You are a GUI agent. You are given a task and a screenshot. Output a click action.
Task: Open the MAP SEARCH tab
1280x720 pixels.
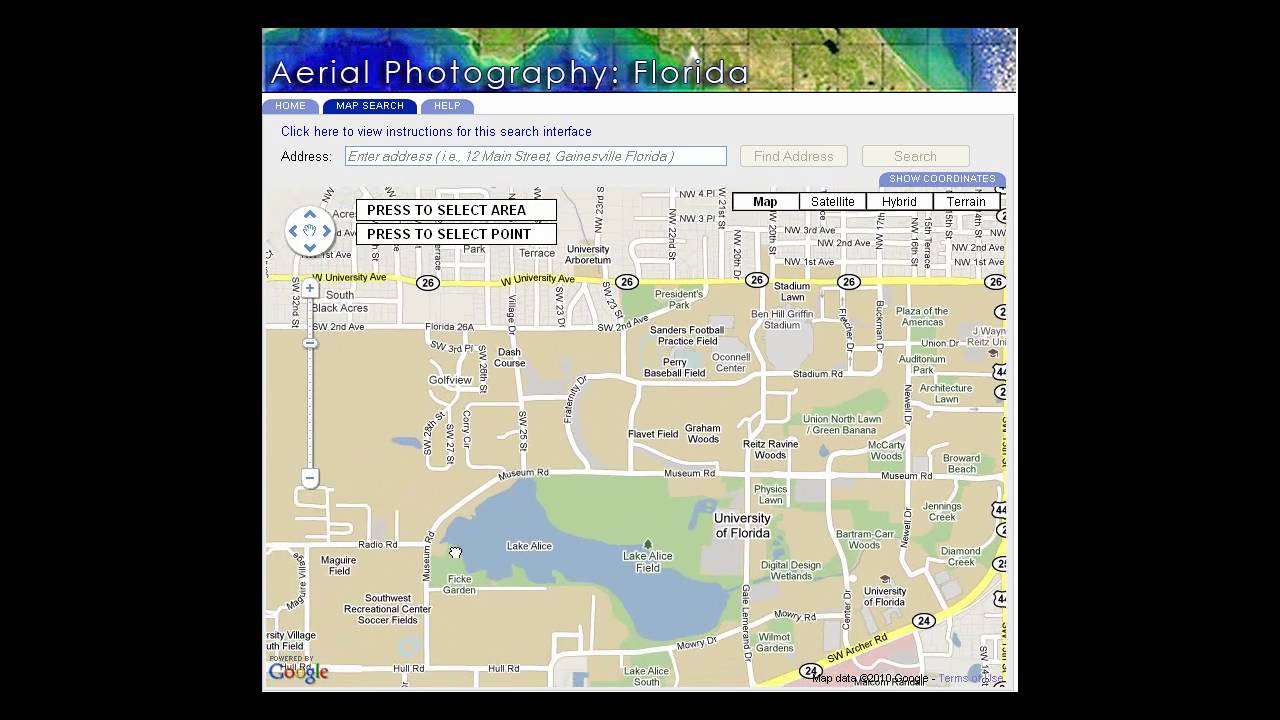pyautogui.click(x=370, y=106)
